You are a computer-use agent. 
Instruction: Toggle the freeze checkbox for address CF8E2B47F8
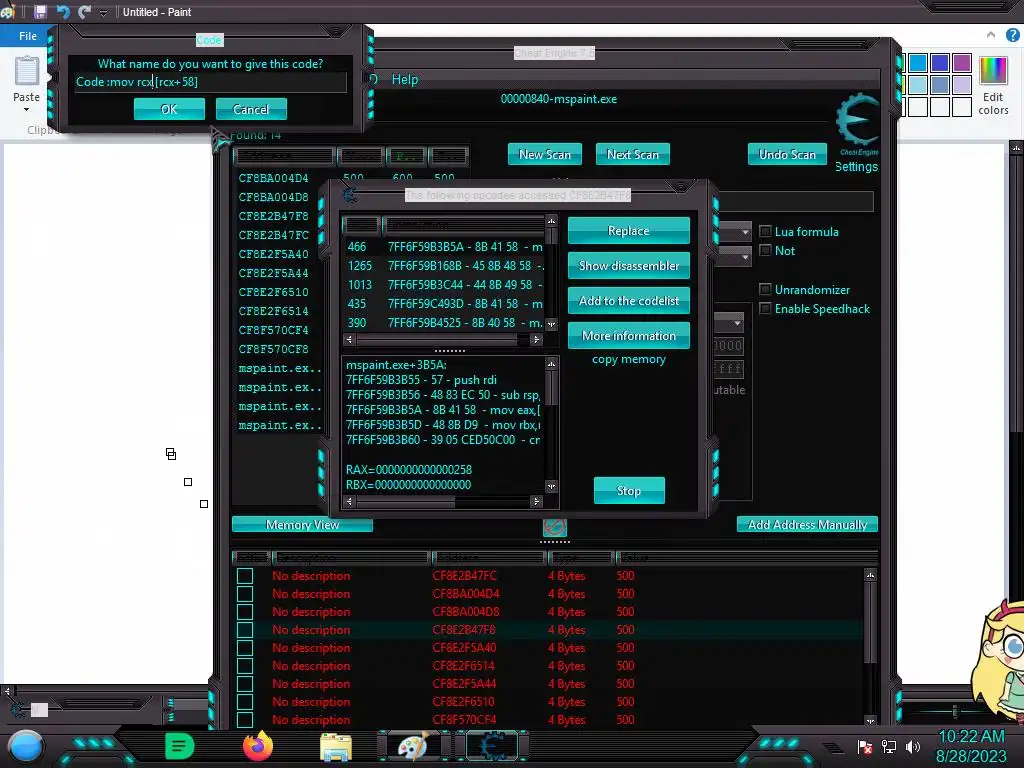[245, 630]
